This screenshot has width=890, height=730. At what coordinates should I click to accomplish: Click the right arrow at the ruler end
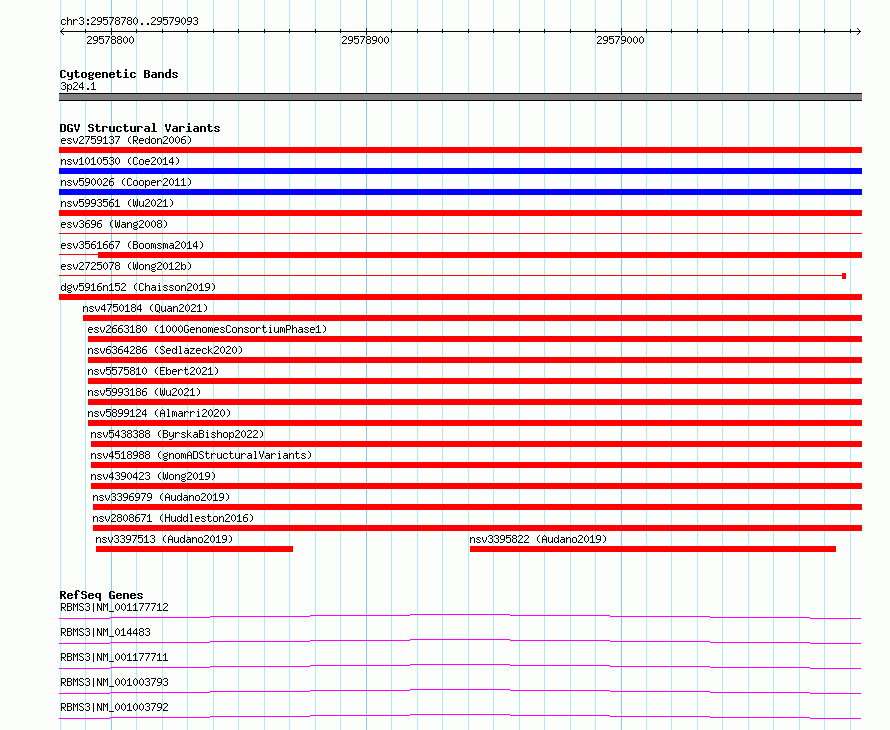tap(859, 31)
